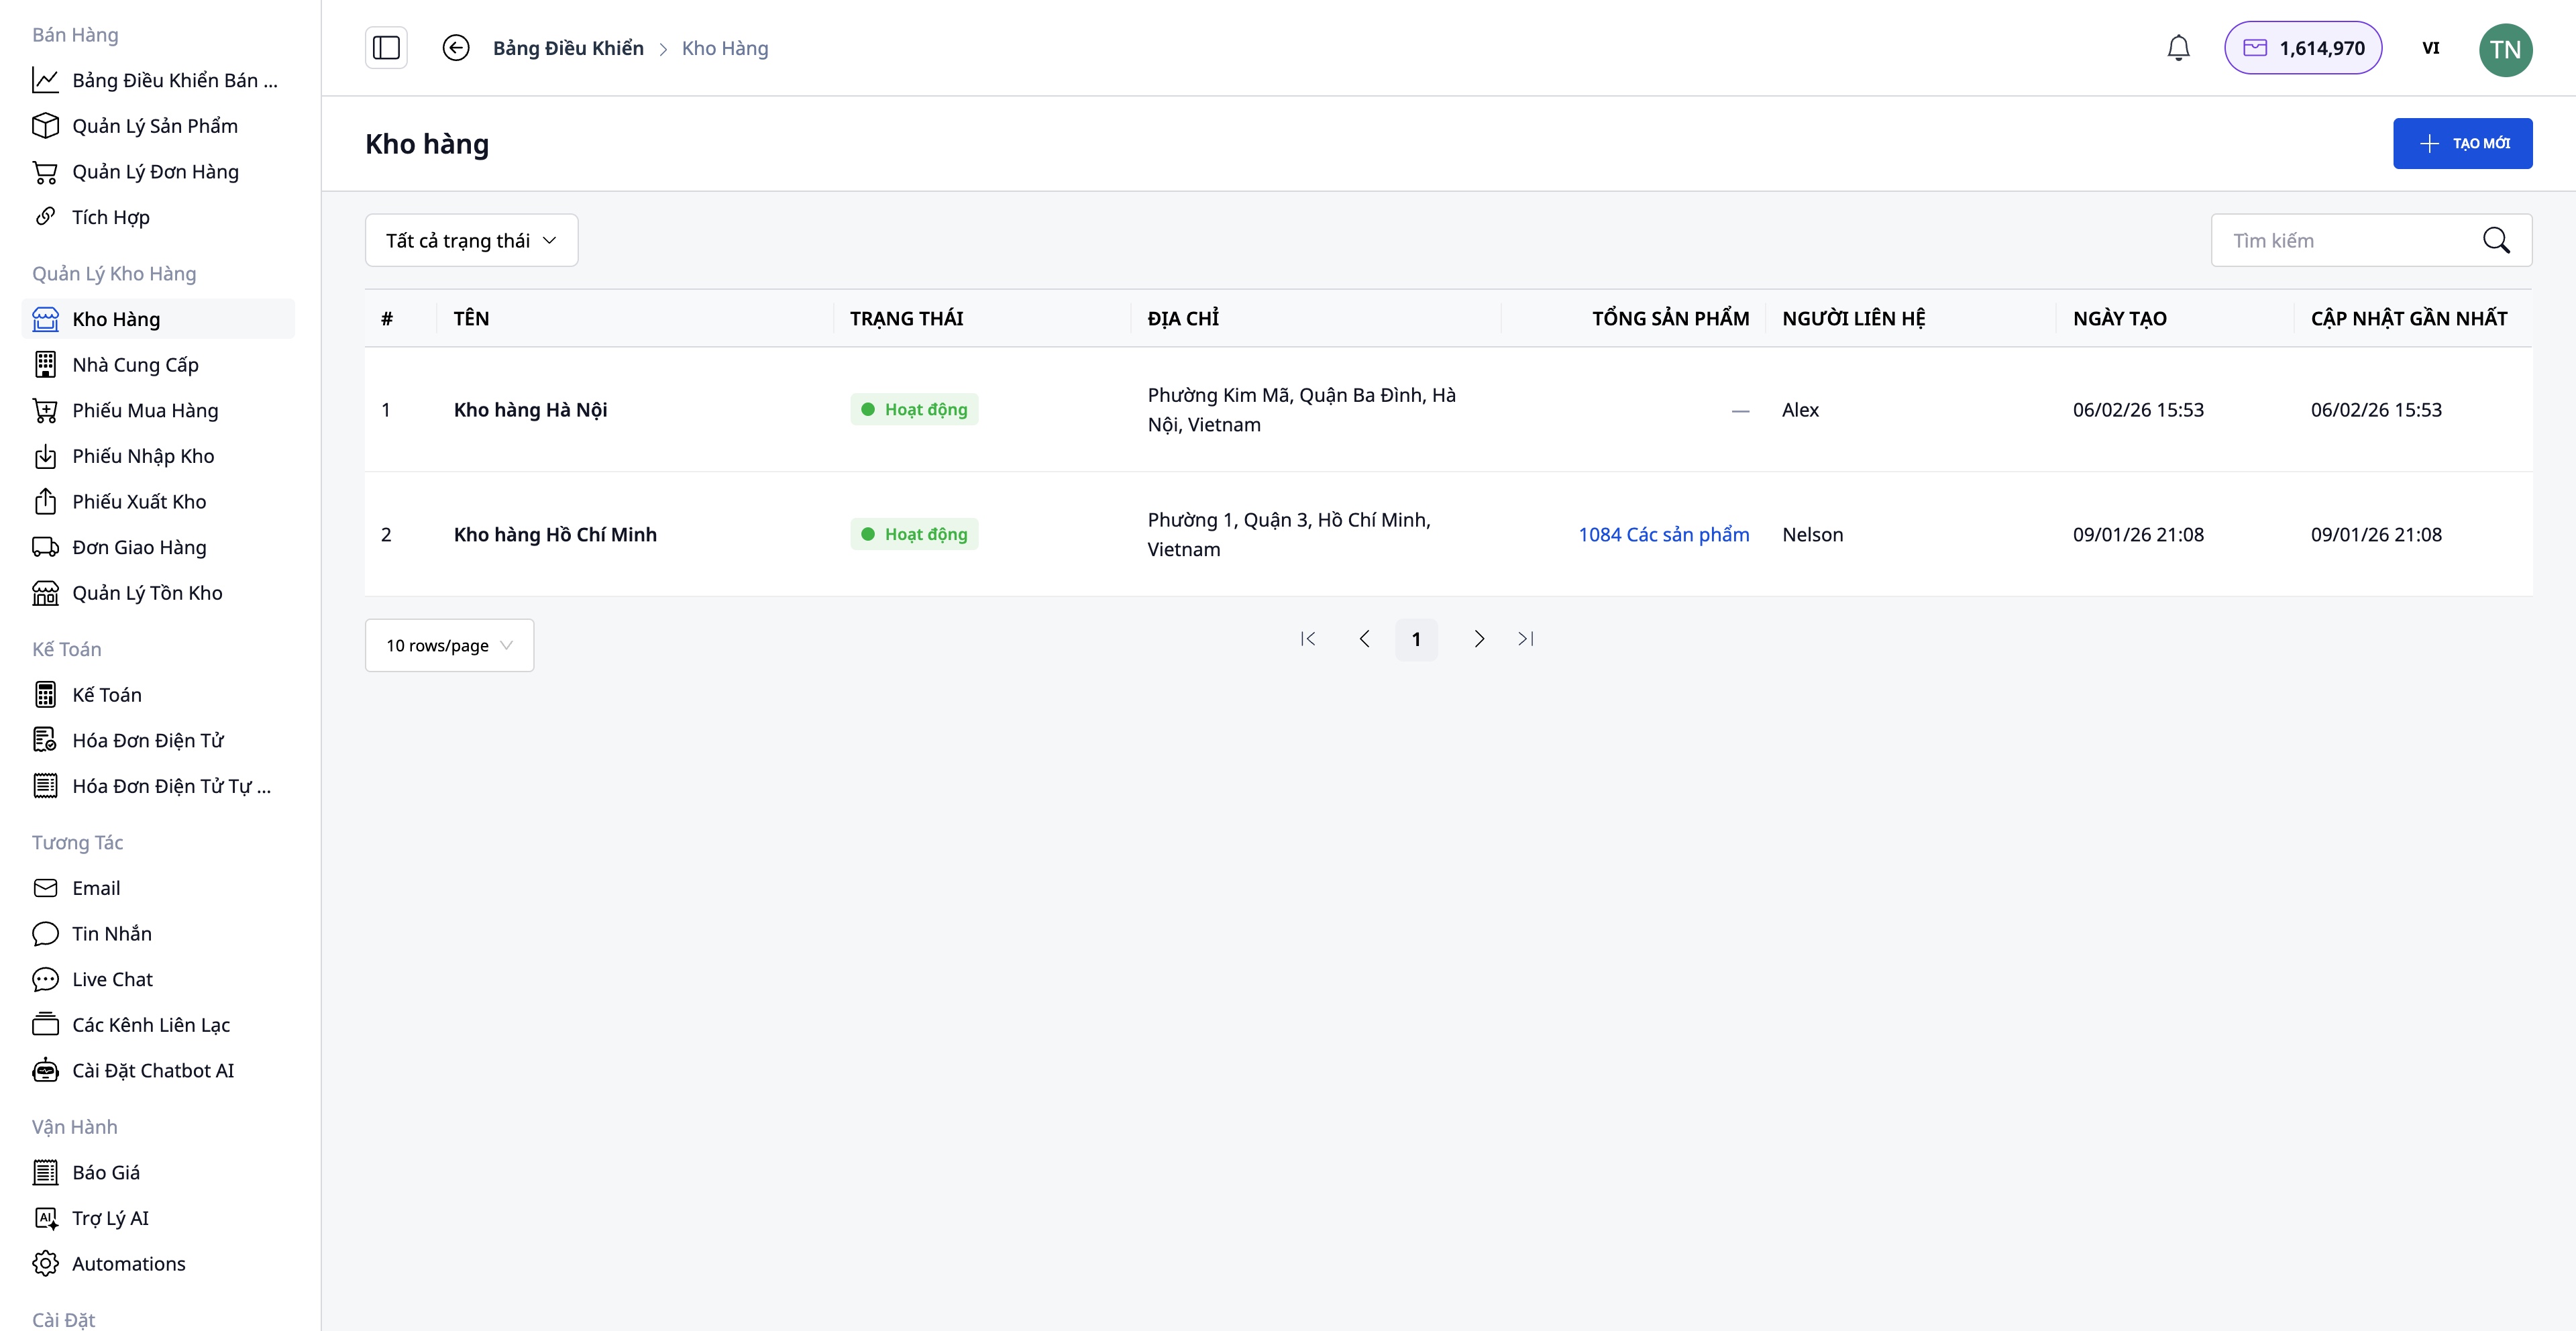Image resolution: width=2576 pixels, height=1331 pixels.
Task: Toggle the sidebar collapse control
Action: tap(386, 47)
